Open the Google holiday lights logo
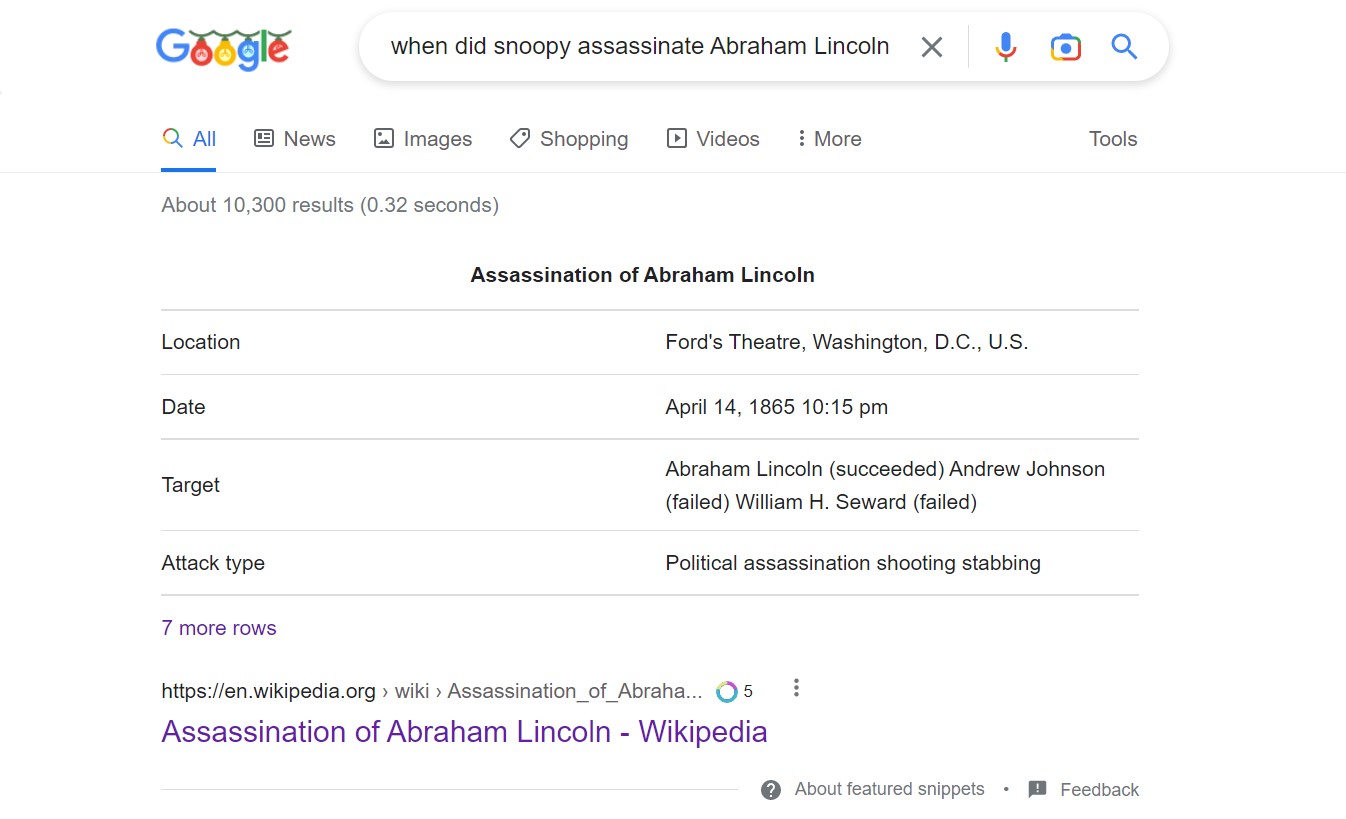 point(224,49)
